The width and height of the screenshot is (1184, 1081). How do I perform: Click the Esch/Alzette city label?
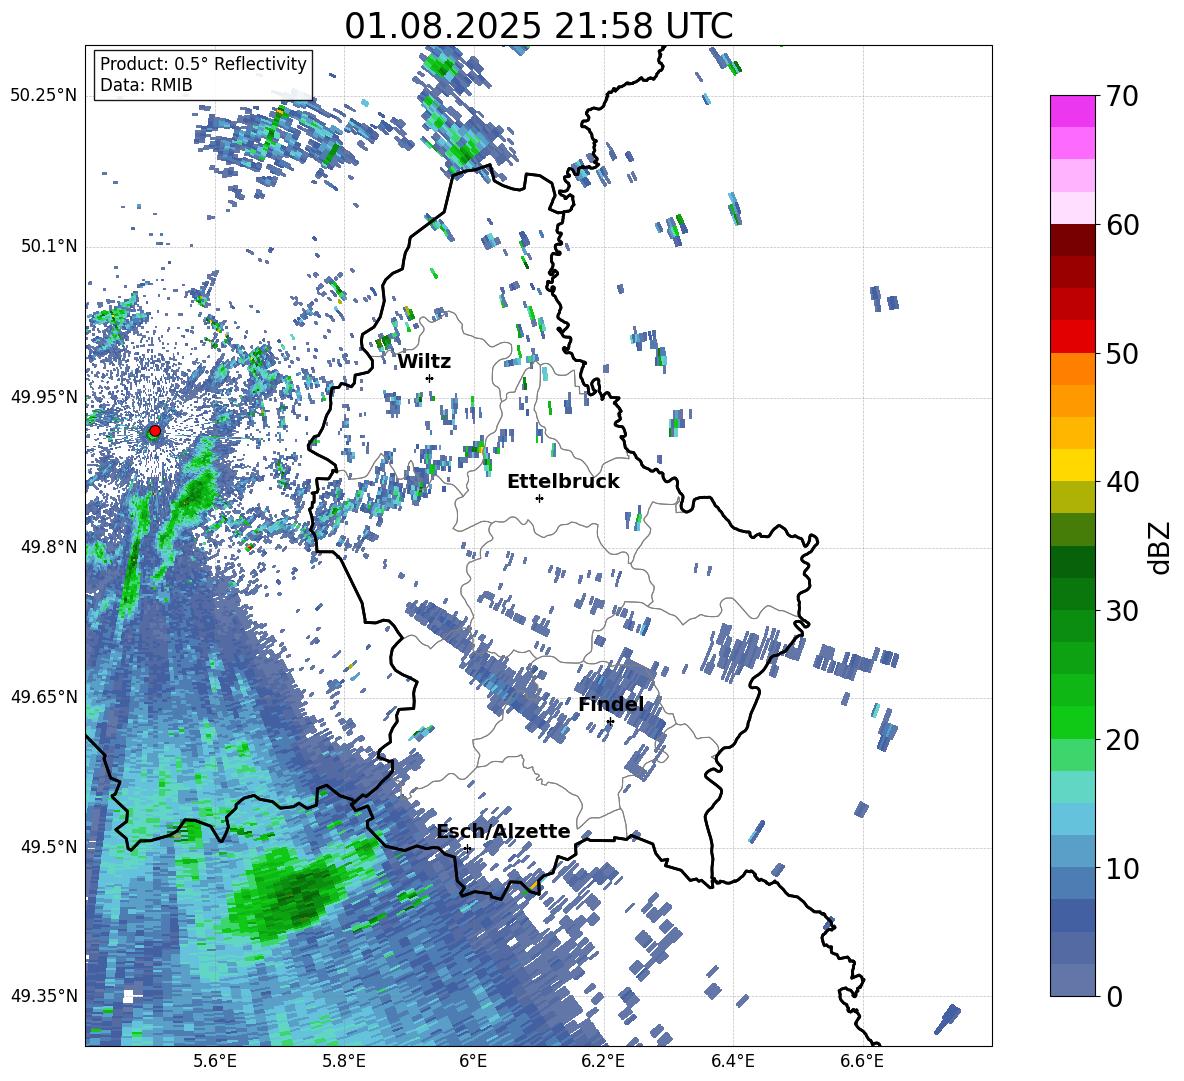point(503,831)
